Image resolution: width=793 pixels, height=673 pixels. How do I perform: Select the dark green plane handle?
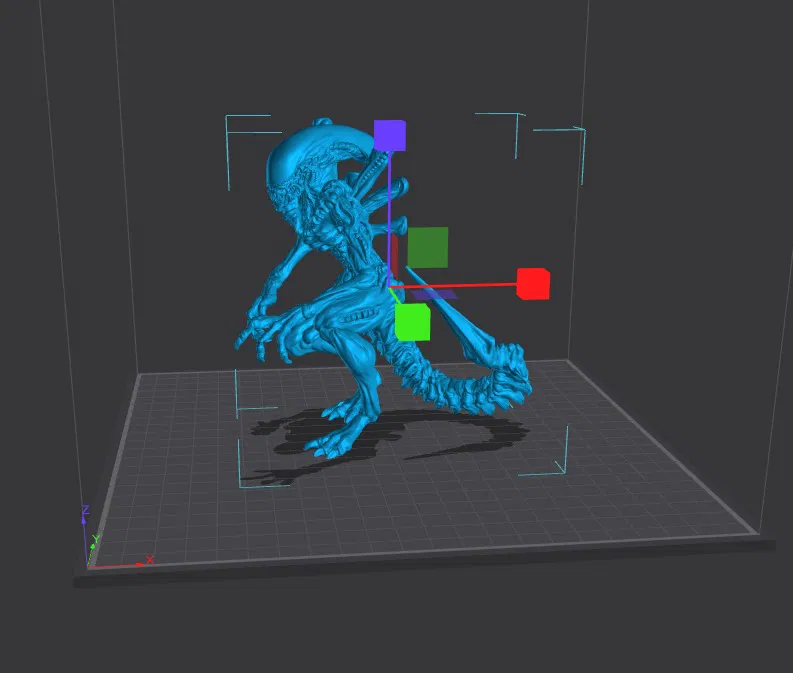(x=428, y=248)
